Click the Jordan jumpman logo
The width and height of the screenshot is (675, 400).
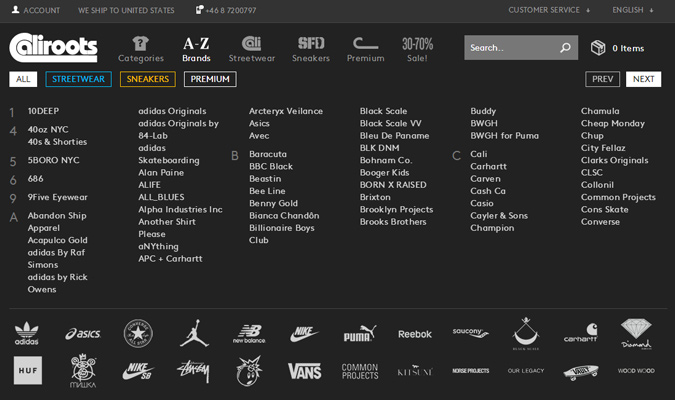[194, 333]
